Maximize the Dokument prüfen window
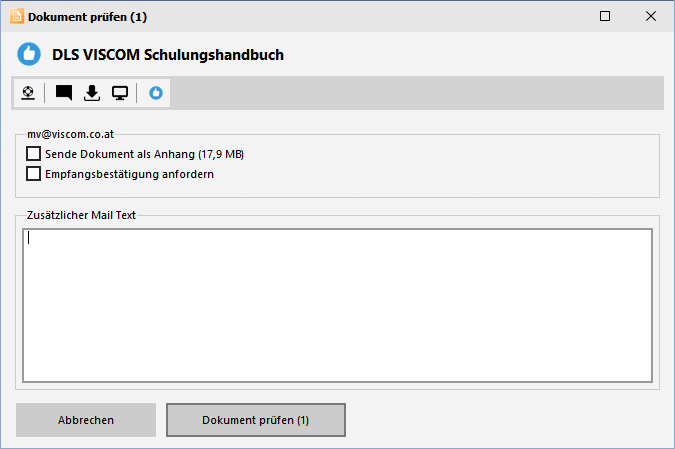Image resolution: width=675 pixels, height=449 pixels. (605, 16)
